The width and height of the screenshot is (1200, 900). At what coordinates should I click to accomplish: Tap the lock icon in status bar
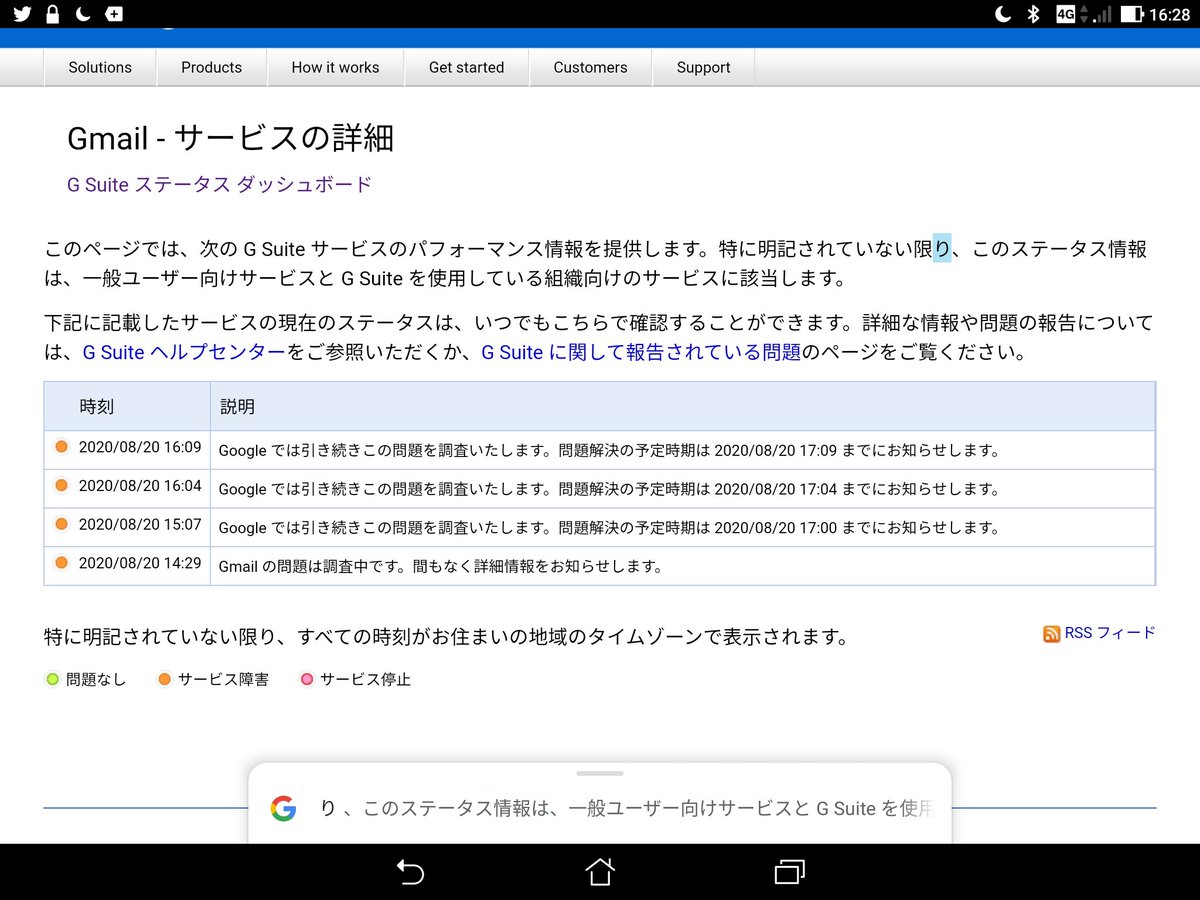tap(53, 14)
